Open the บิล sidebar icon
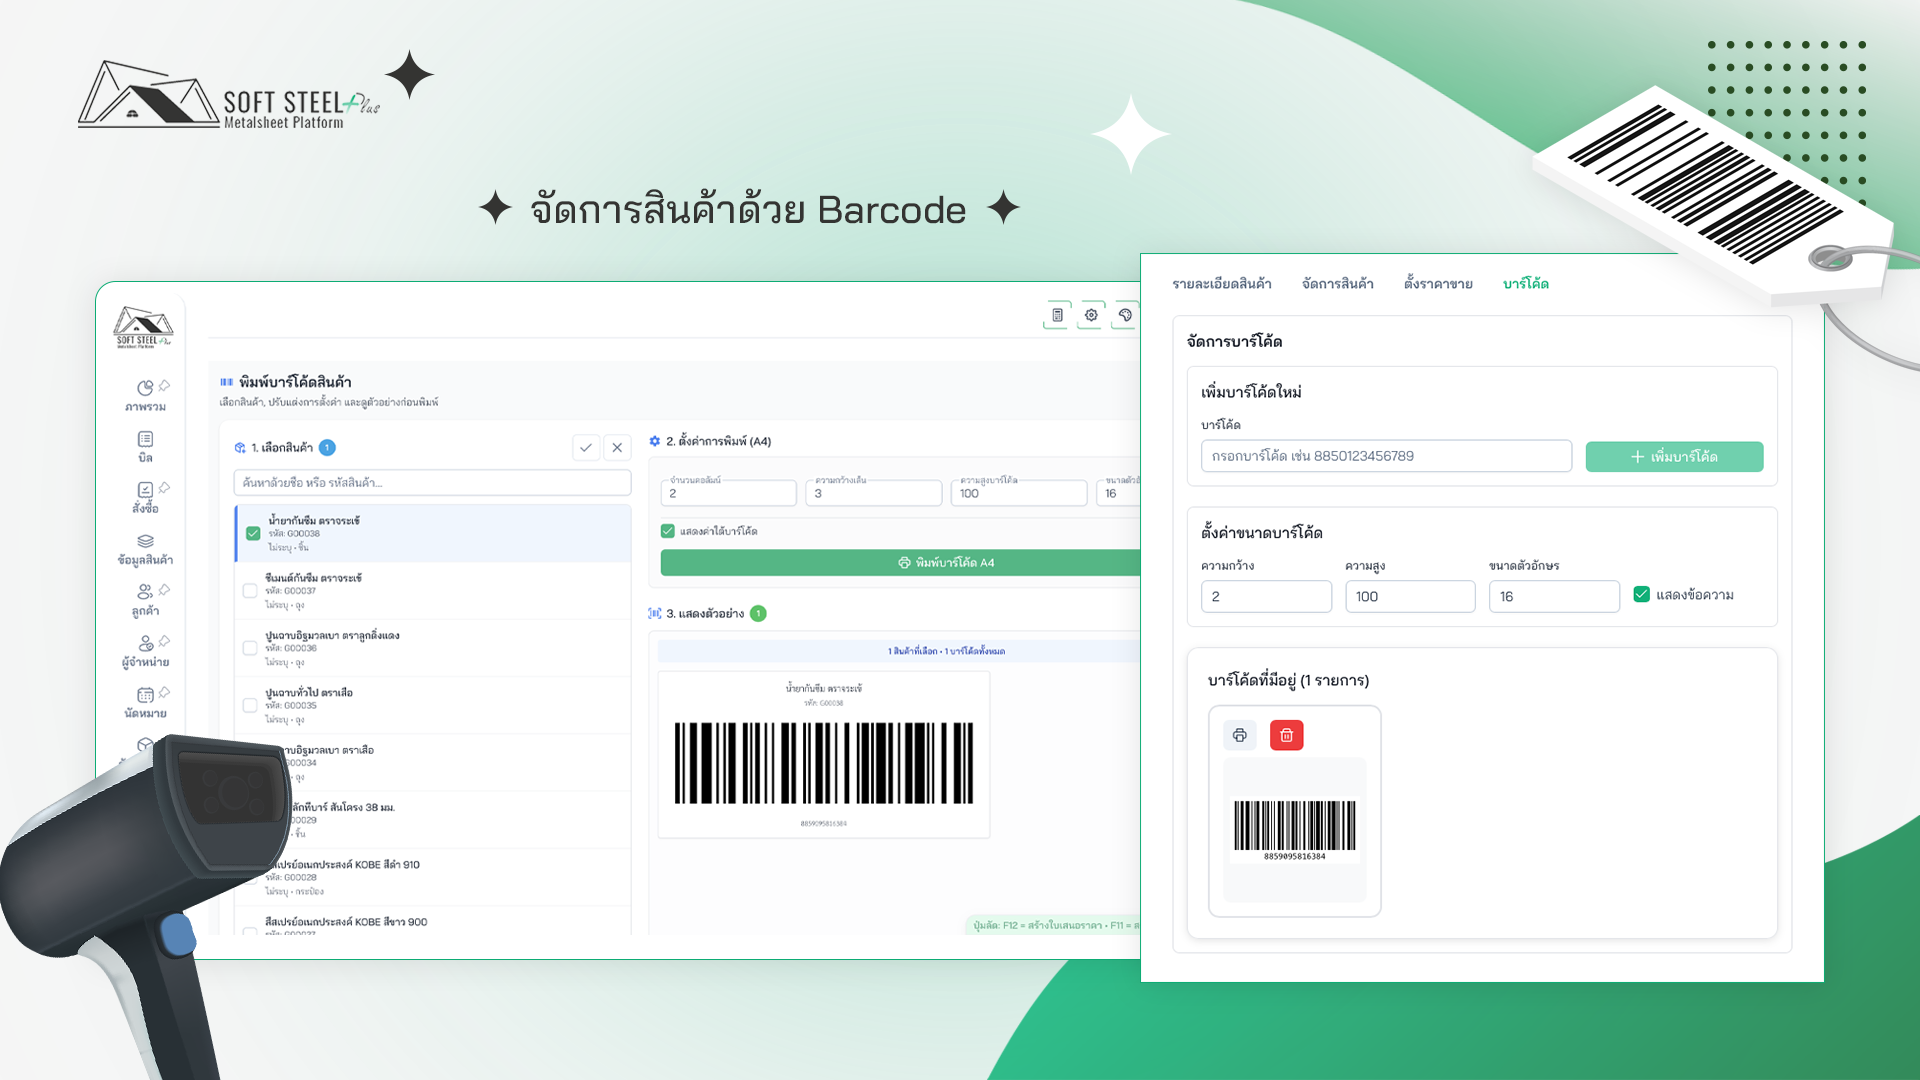 (145, 440)
